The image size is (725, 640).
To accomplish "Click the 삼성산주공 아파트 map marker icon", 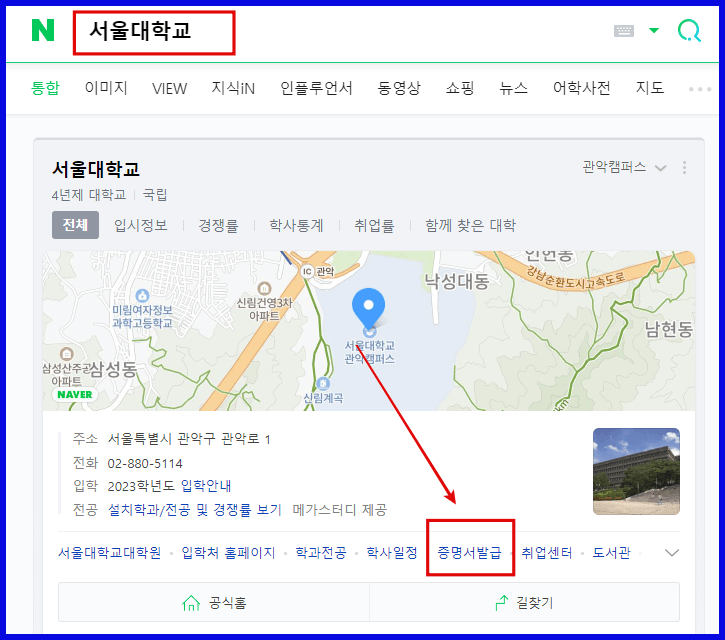I will (67, 354).
